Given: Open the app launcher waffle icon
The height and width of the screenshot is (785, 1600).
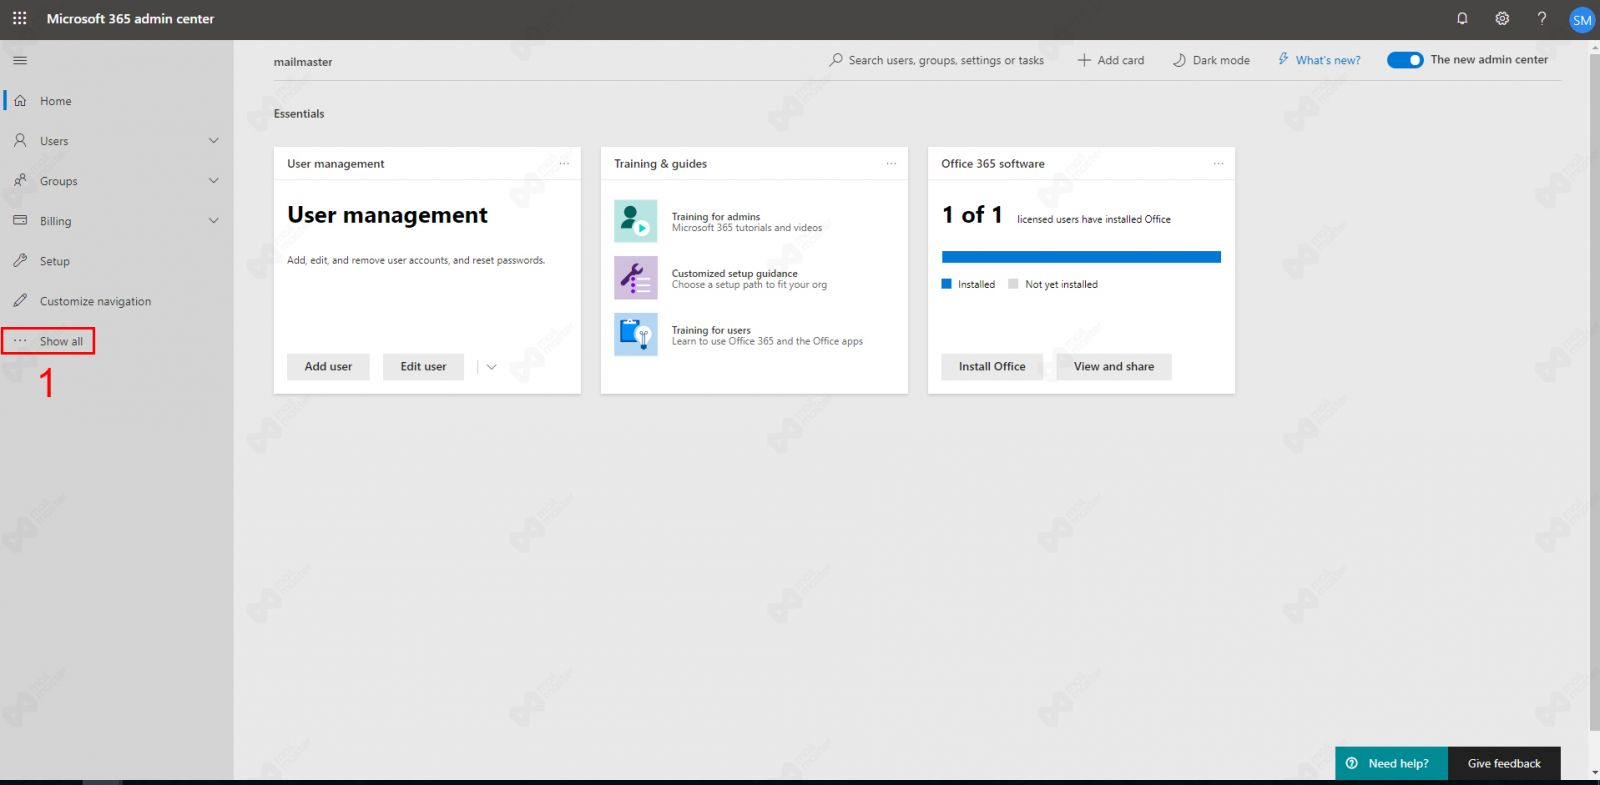Looking at the screenshot, I should pyautogui.click(x=19, y=18).
